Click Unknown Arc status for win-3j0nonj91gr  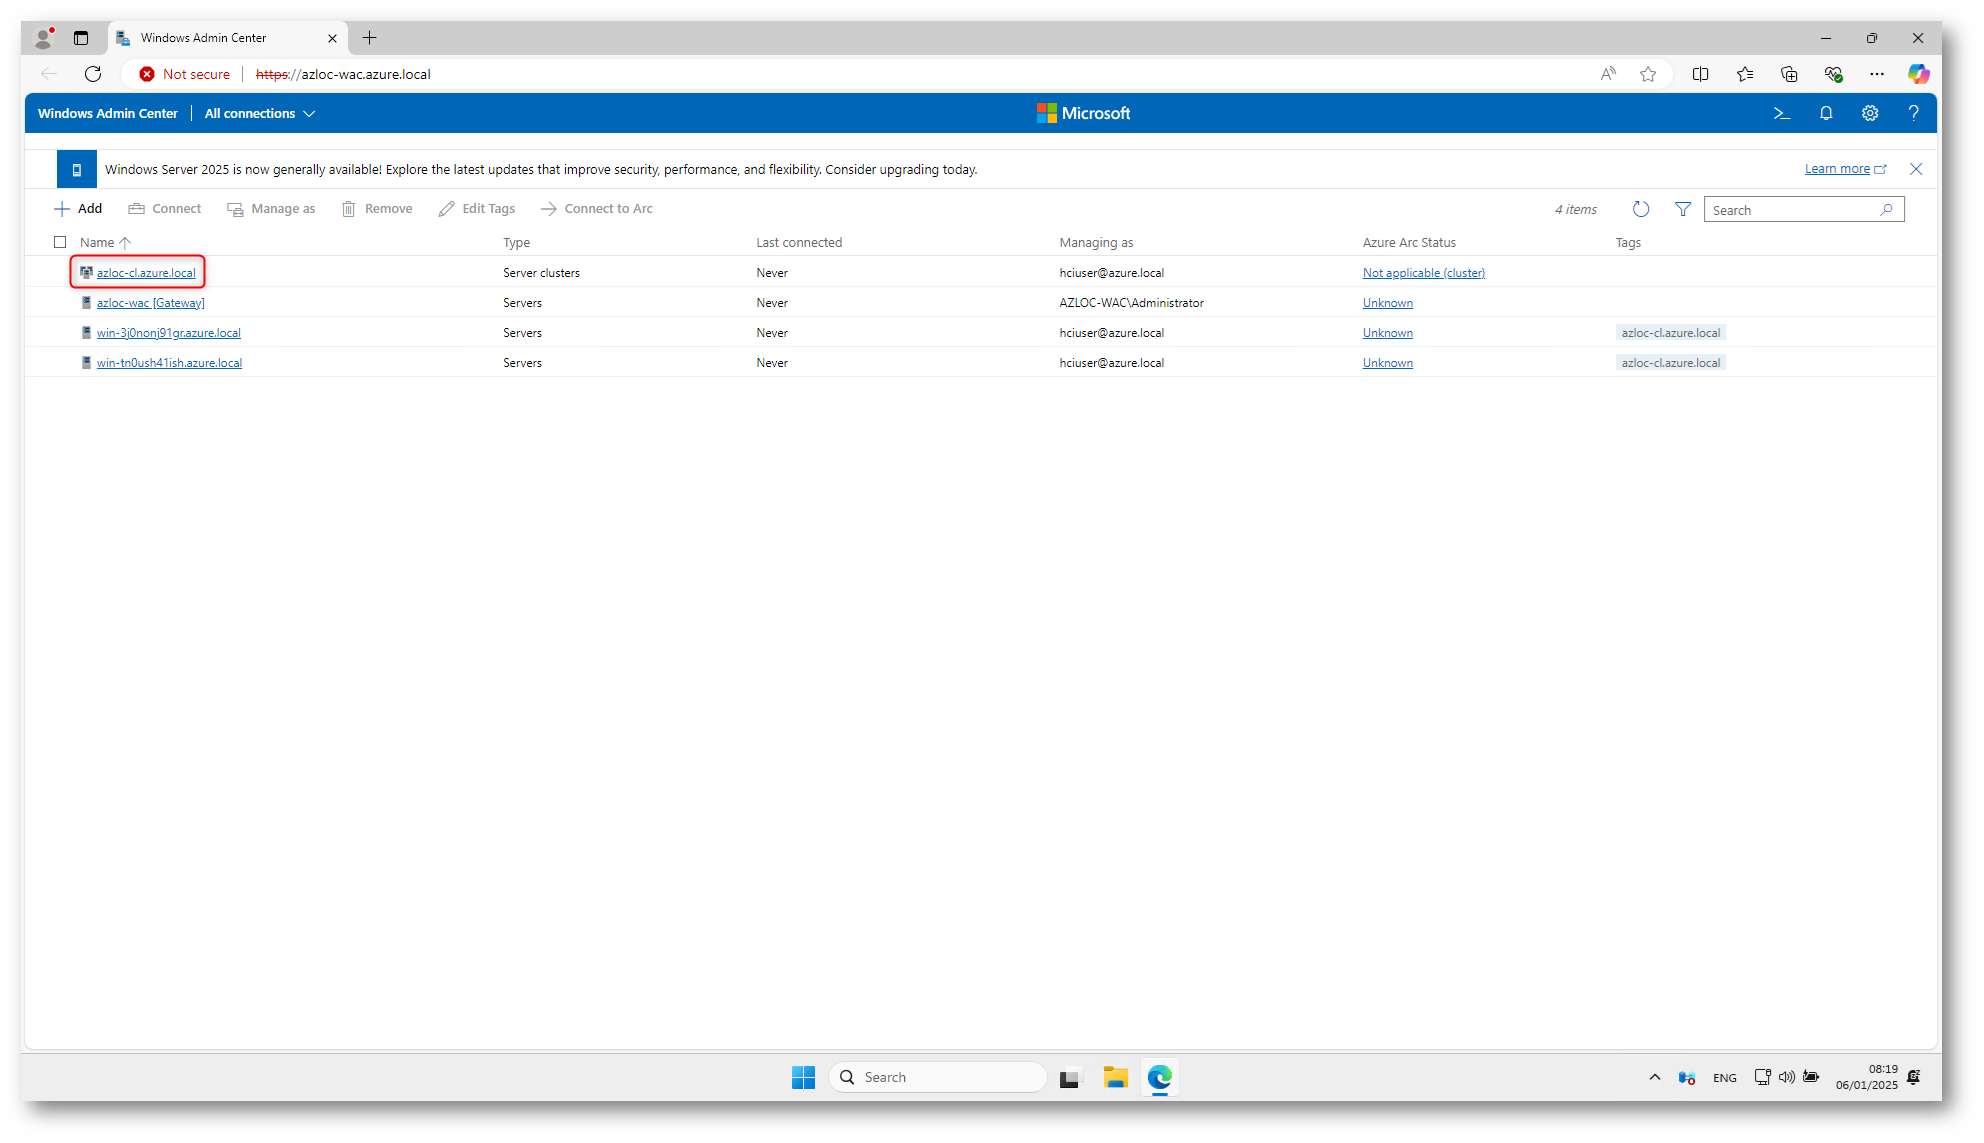1387,332
